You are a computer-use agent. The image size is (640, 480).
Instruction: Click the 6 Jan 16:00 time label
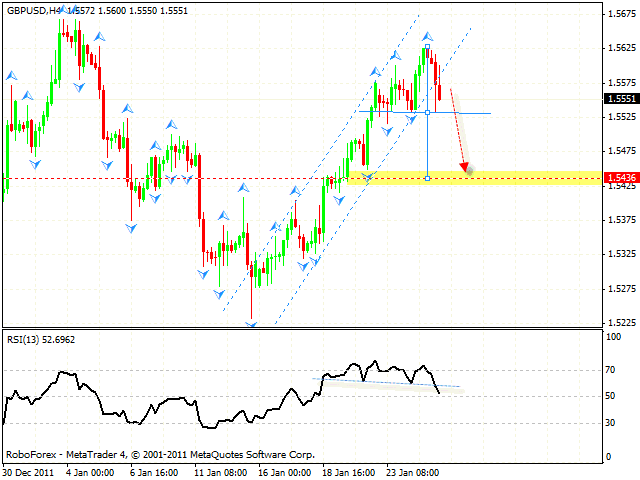tap(154, 473)
